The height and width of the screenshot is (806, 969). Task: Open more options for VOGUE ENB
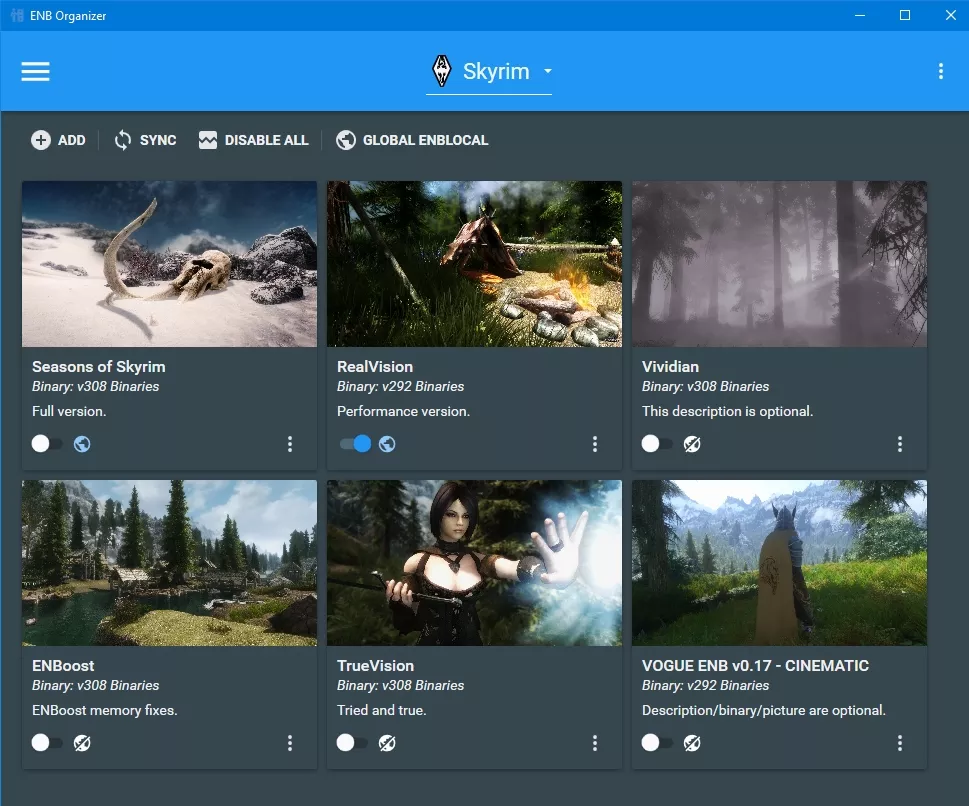click(900, 743)
